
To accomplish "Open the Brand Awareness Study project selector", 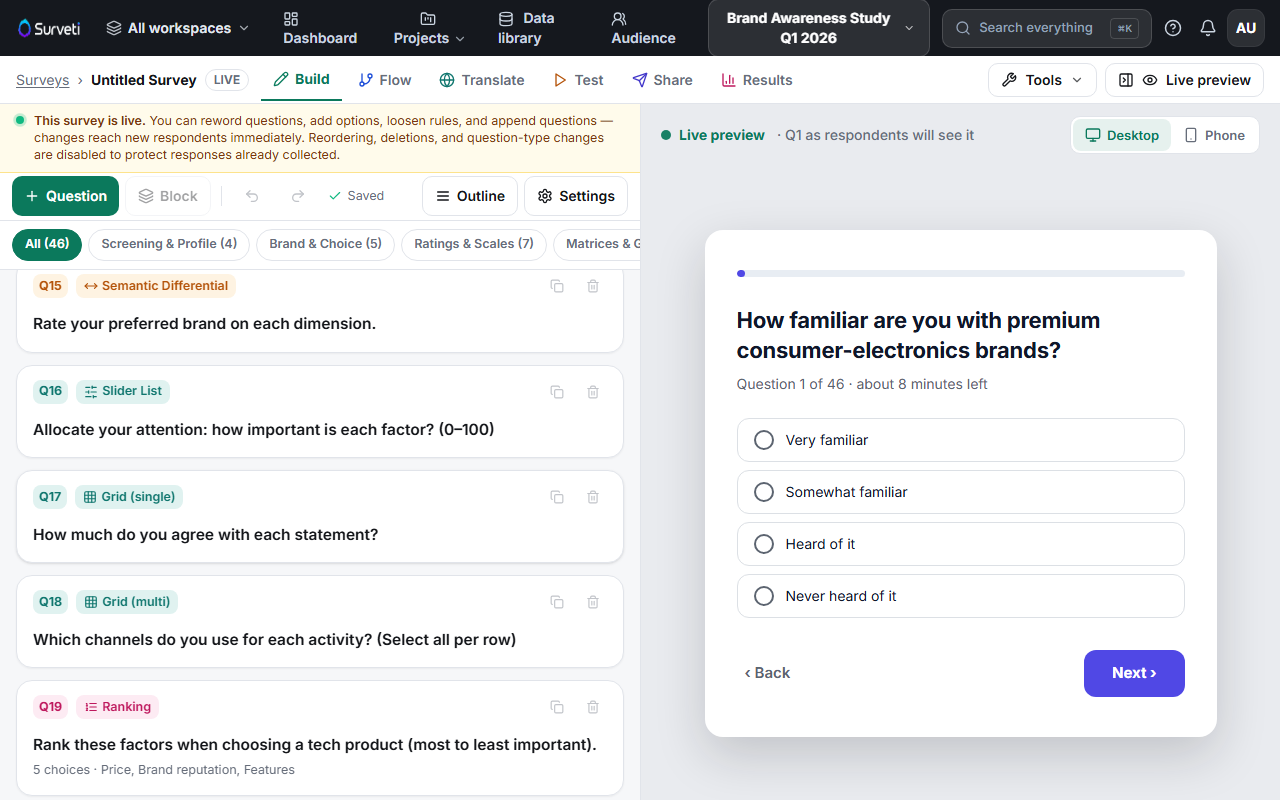I will [x=818, y=28].
